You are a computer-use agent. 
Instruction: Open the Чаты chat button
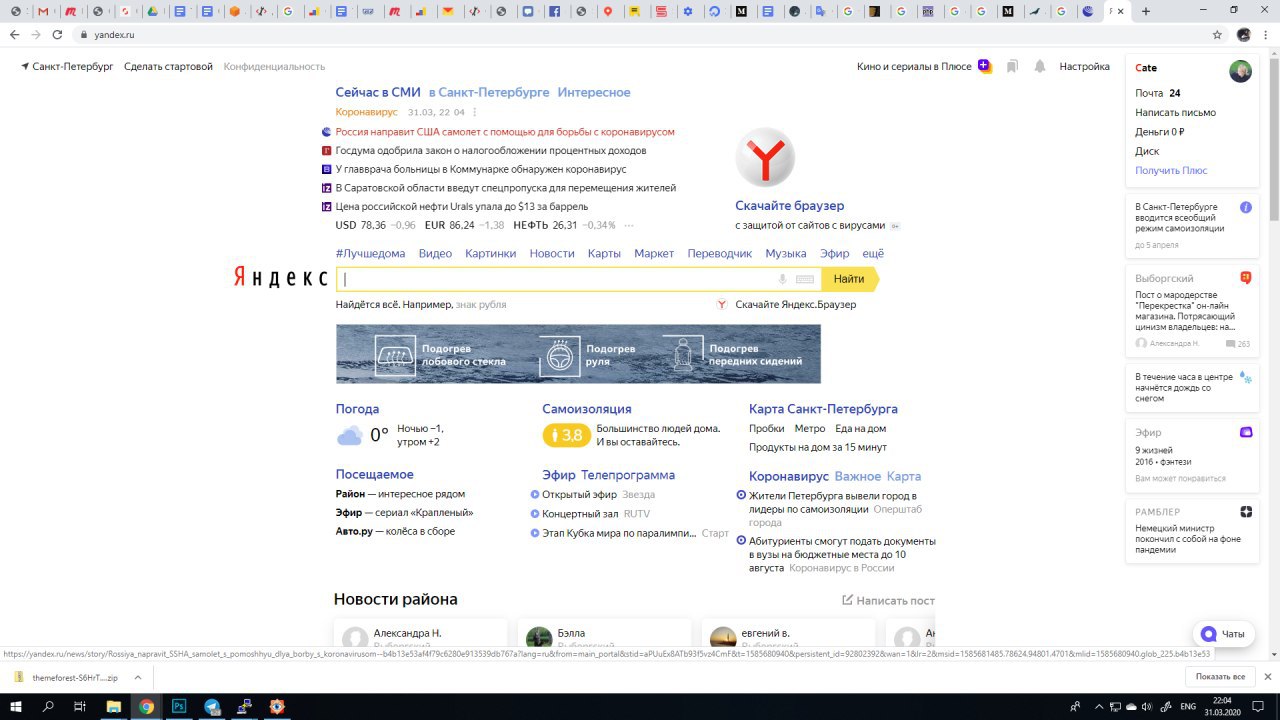1223,634
